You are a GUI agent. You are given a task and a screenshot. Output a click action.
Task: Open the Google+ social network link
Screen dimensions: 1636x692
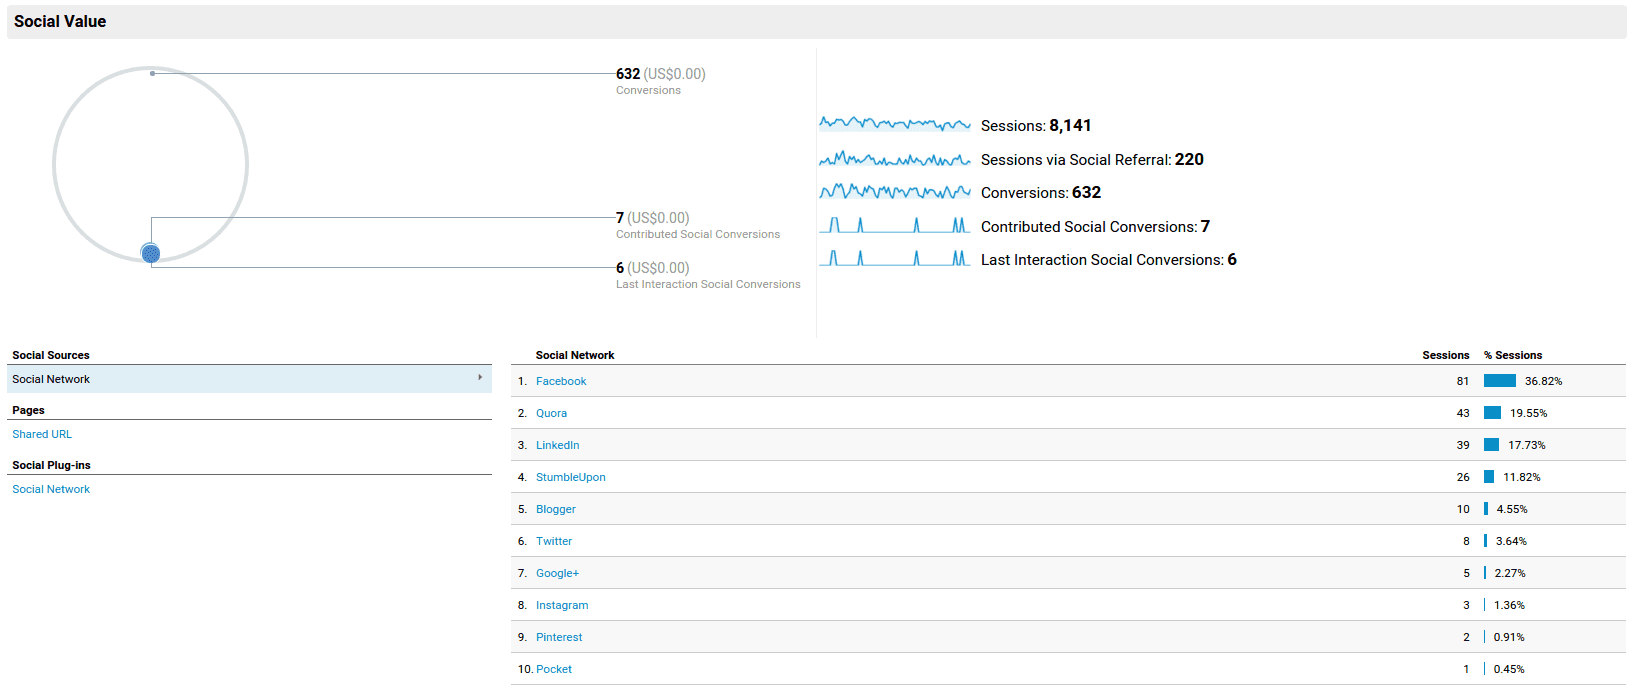pos(557,573)
